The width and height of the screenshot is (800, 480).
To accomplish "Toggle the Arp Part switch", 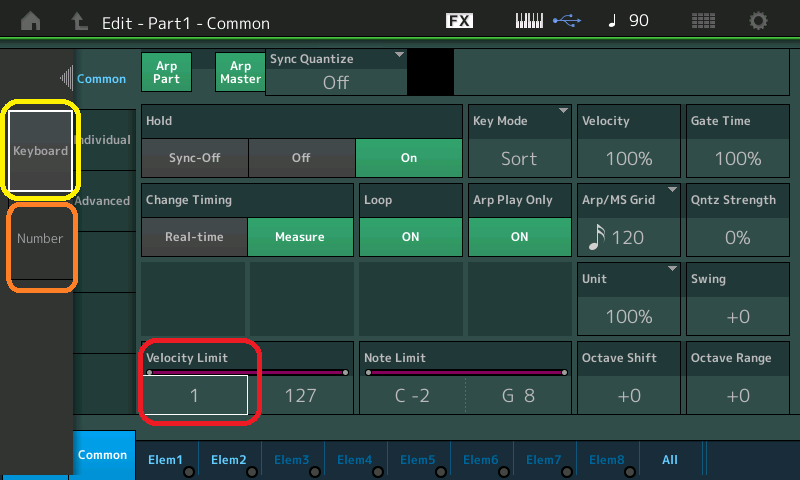I will tap(166, 72).
